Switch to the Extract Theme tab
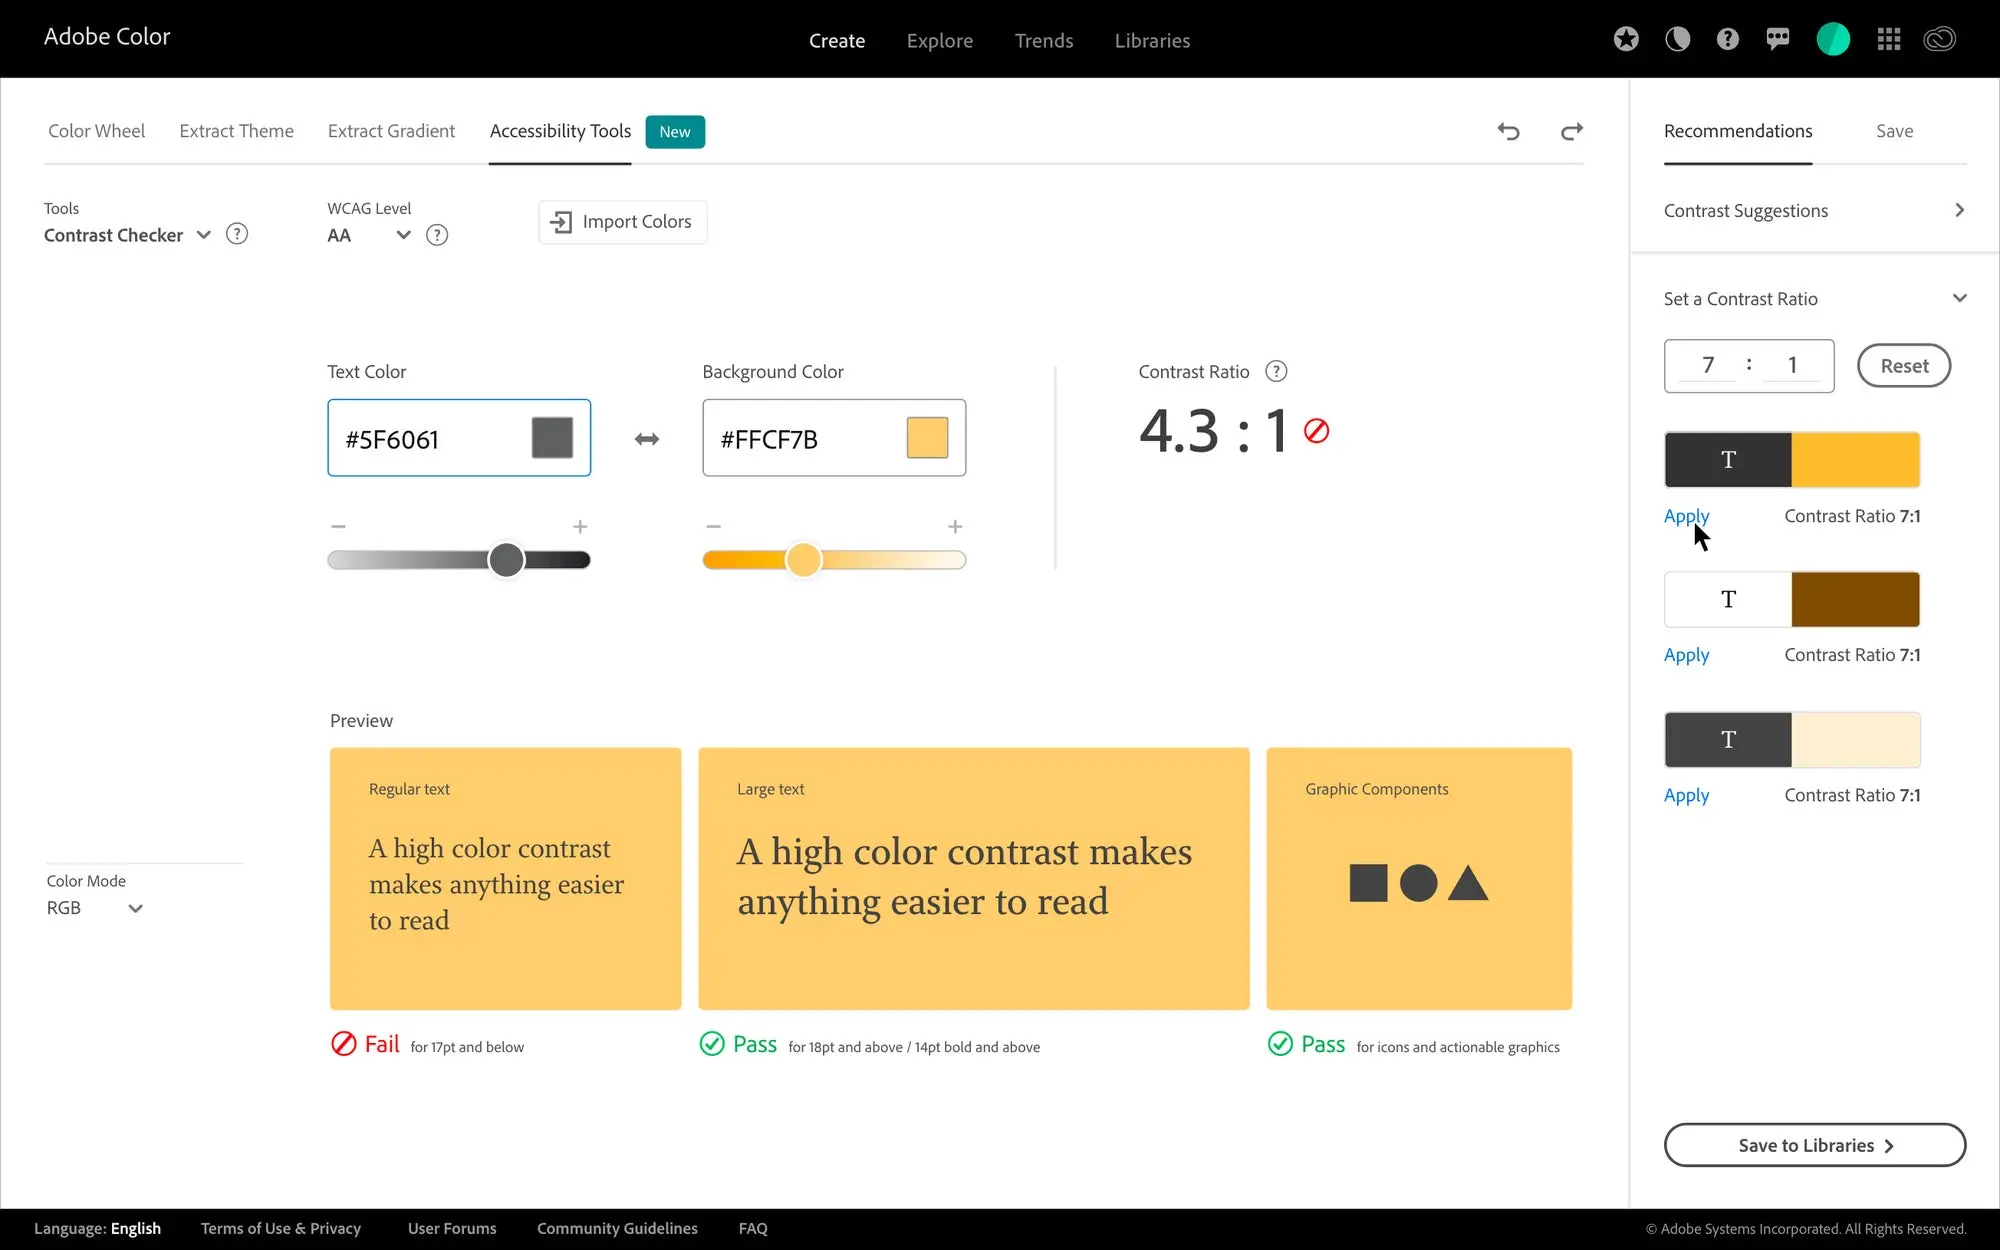The height and width of the screenshot is (1250, 2000). click(x=236, y=131)
